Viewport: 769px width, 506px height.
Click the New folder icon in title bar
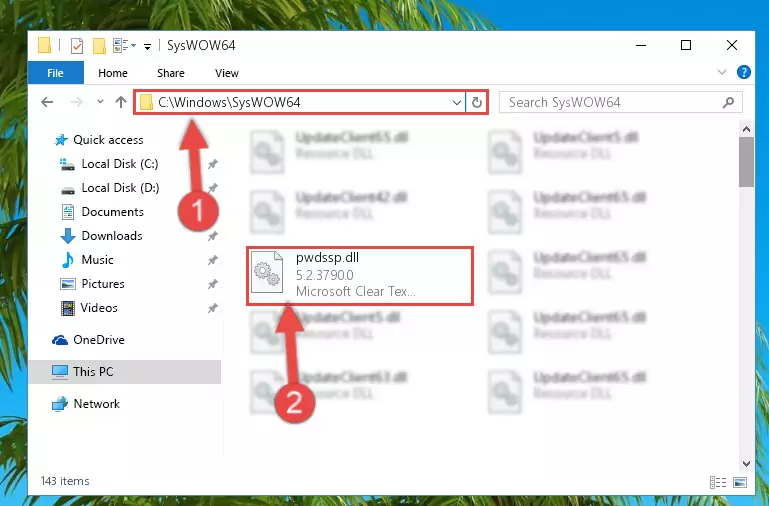click(x=99, y=46)
